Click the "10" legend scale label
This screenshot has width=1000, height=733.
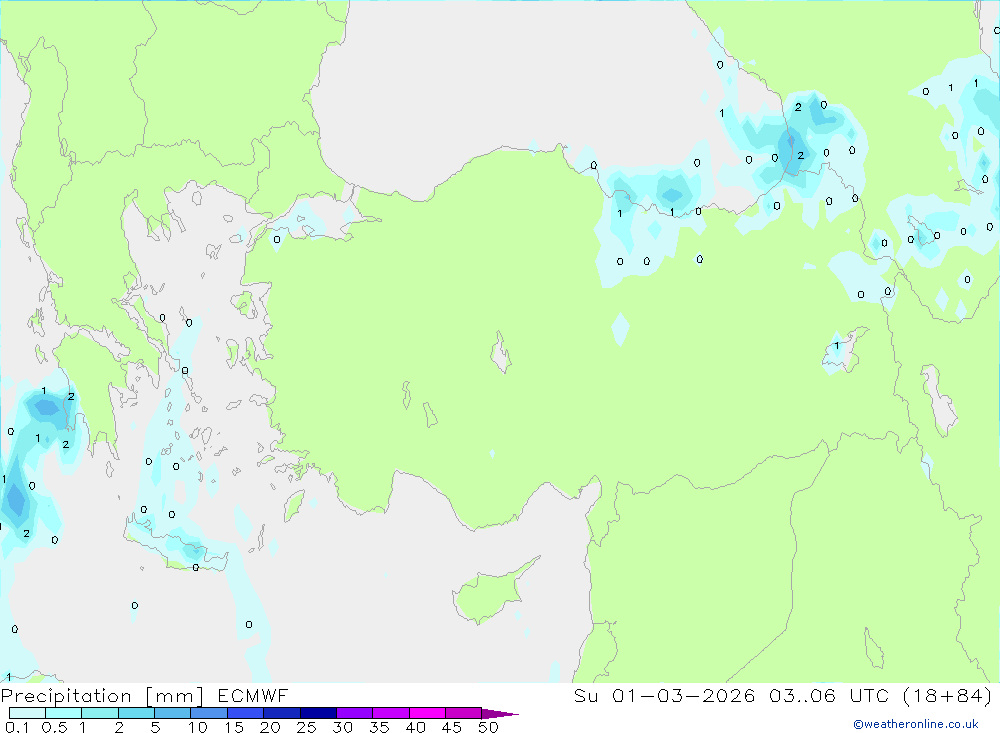pos(198,727)
